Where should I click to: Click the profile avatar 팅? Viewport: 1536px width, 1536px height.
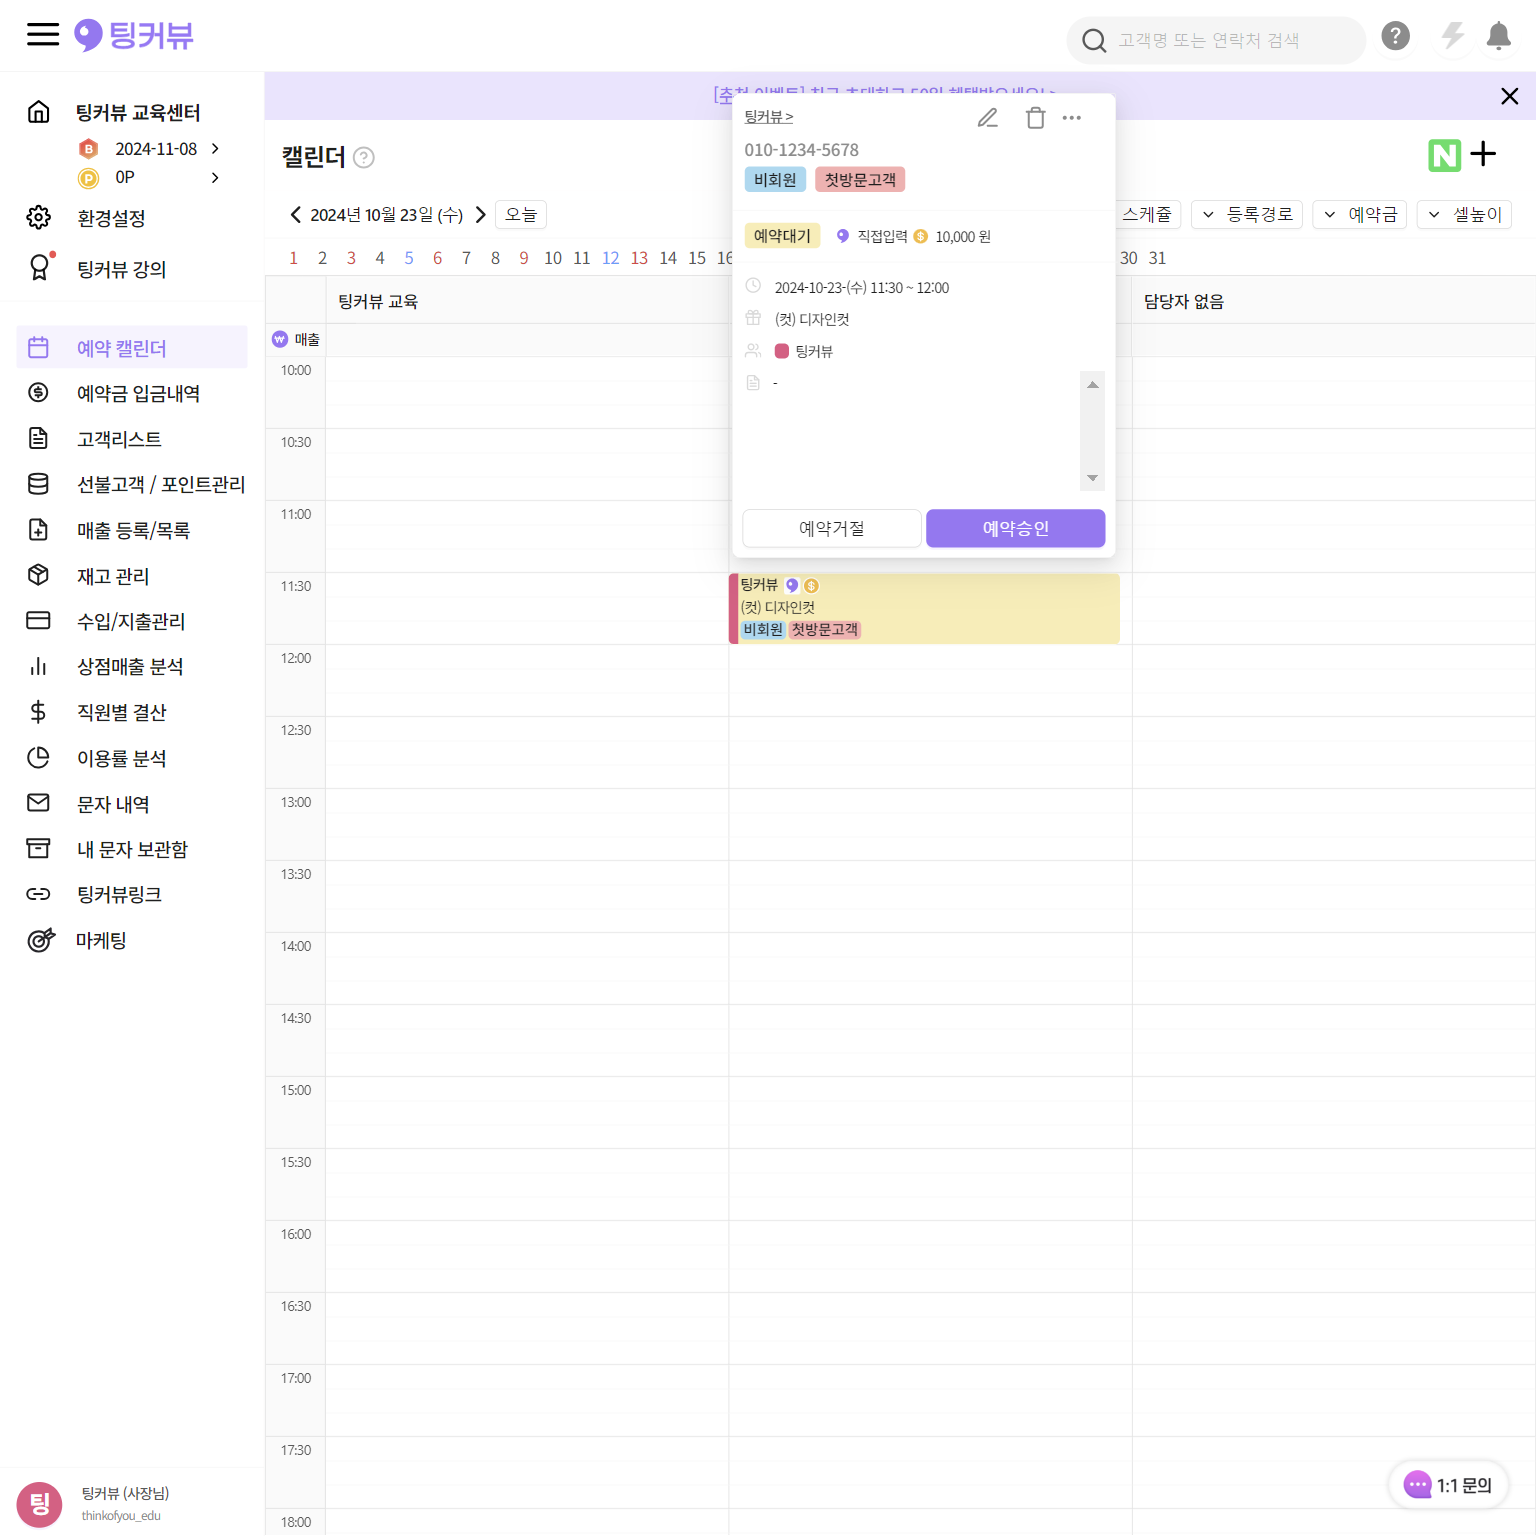coord(39,1503)
